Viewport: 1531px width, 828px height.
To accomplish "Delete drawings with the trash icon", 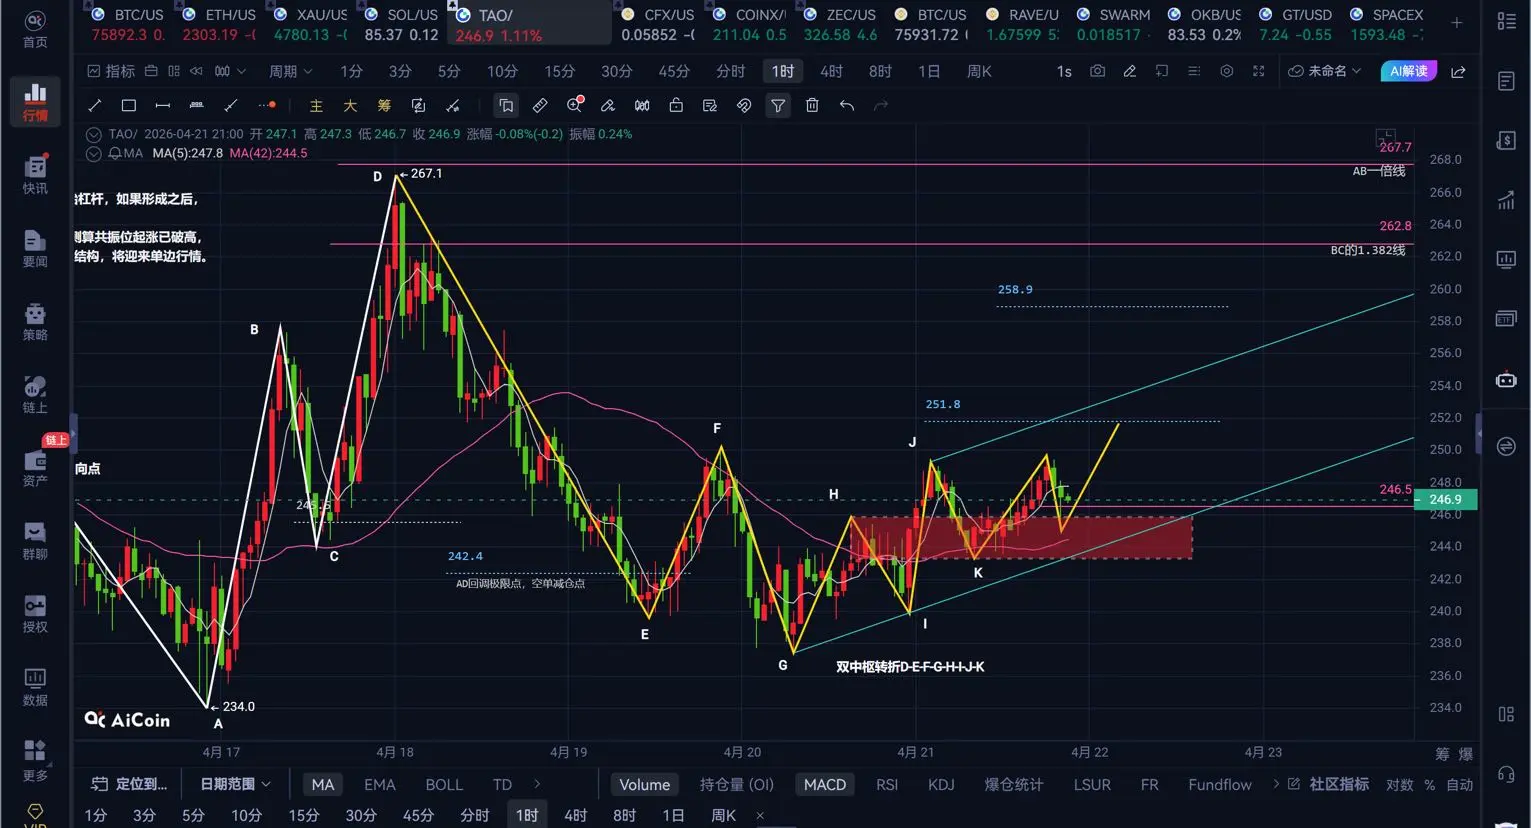I will (x=812, y=105).
